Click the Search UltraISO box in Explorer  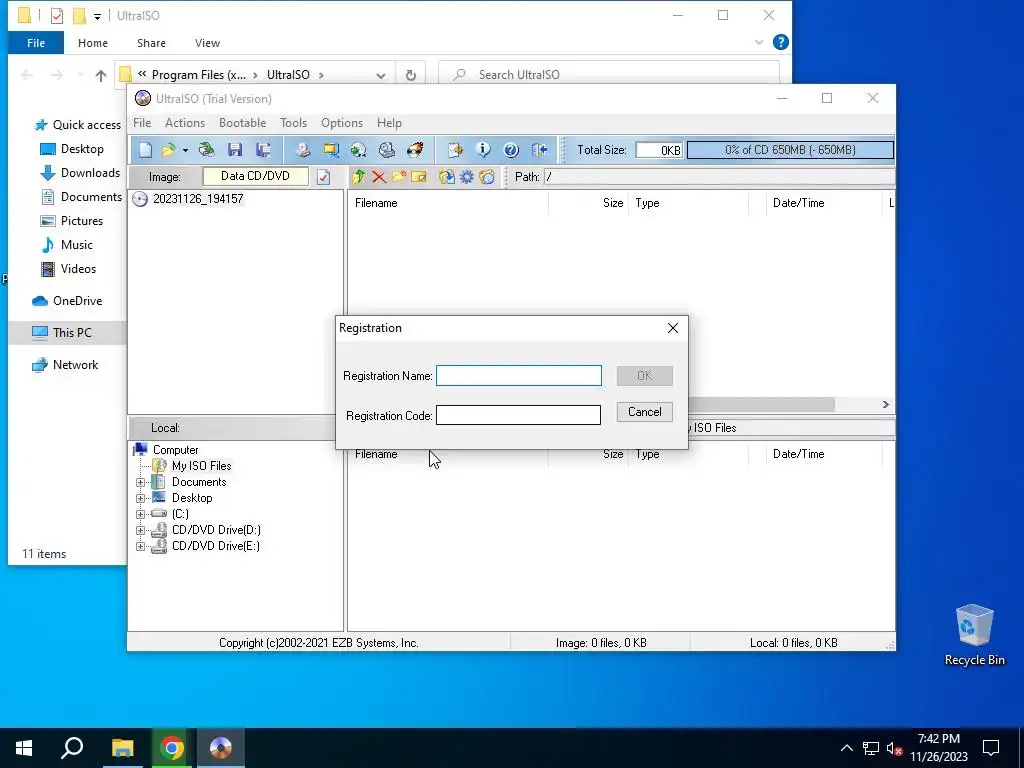pyautogui.click(x=609, y=74)
